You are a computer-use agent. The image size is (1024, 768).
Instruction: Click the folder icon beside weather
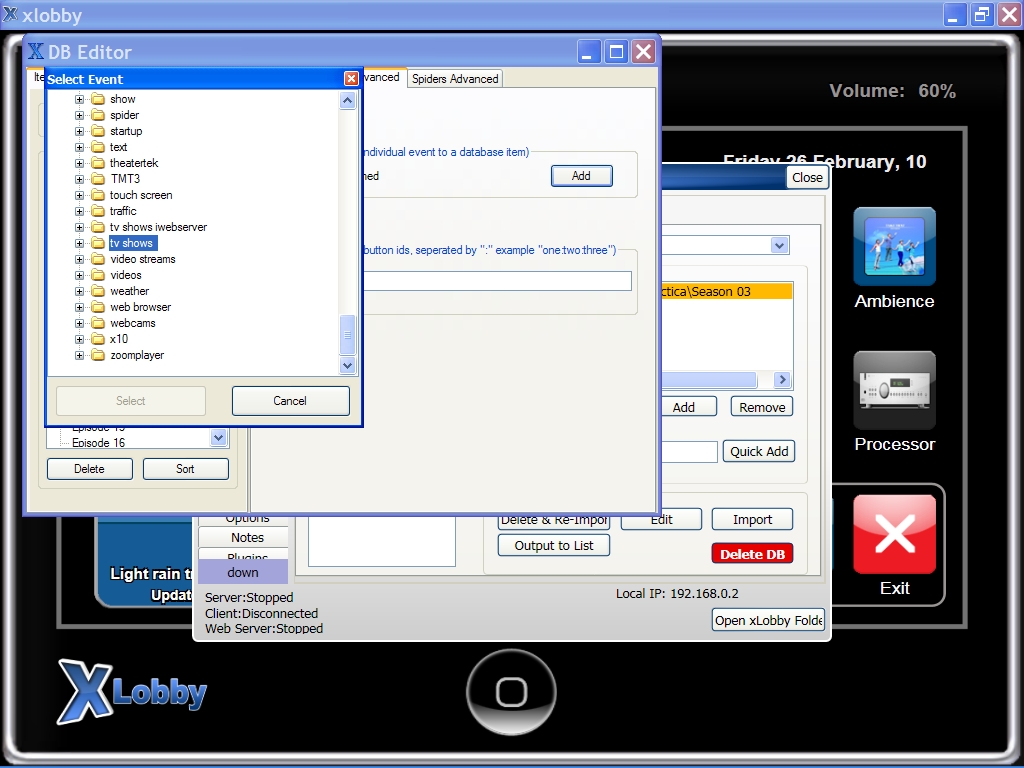98,291
